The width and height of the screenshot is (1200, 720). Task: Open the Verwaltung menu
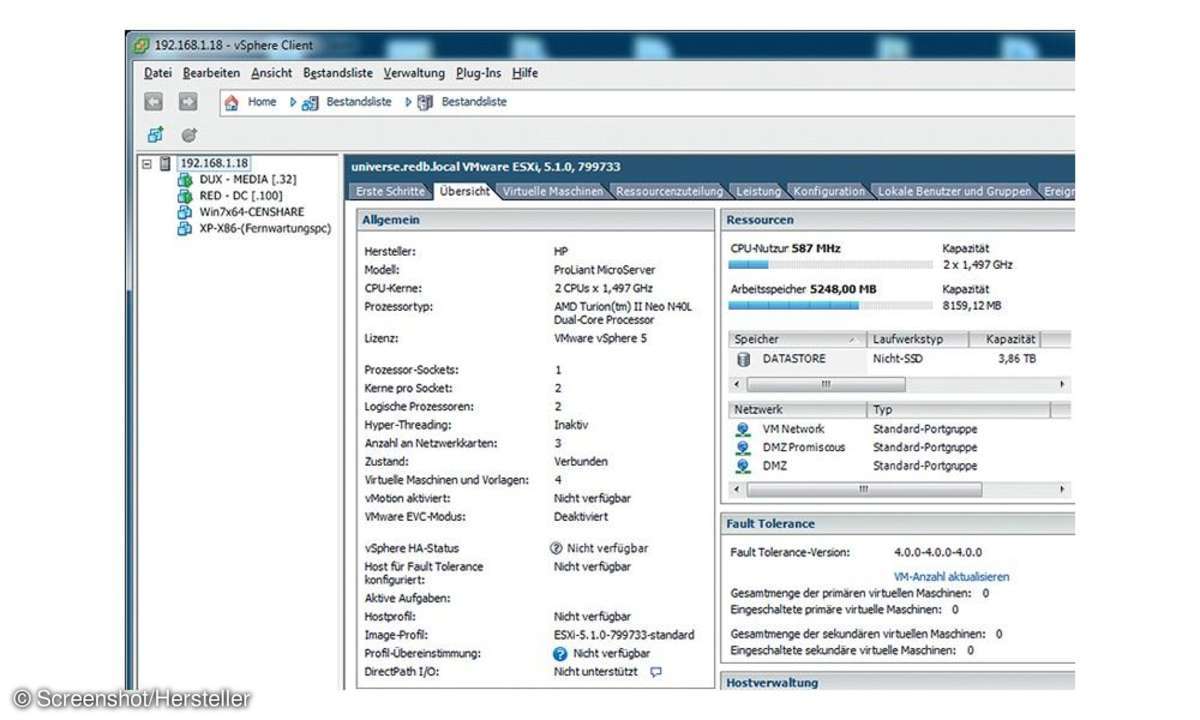tap(414, 73)
